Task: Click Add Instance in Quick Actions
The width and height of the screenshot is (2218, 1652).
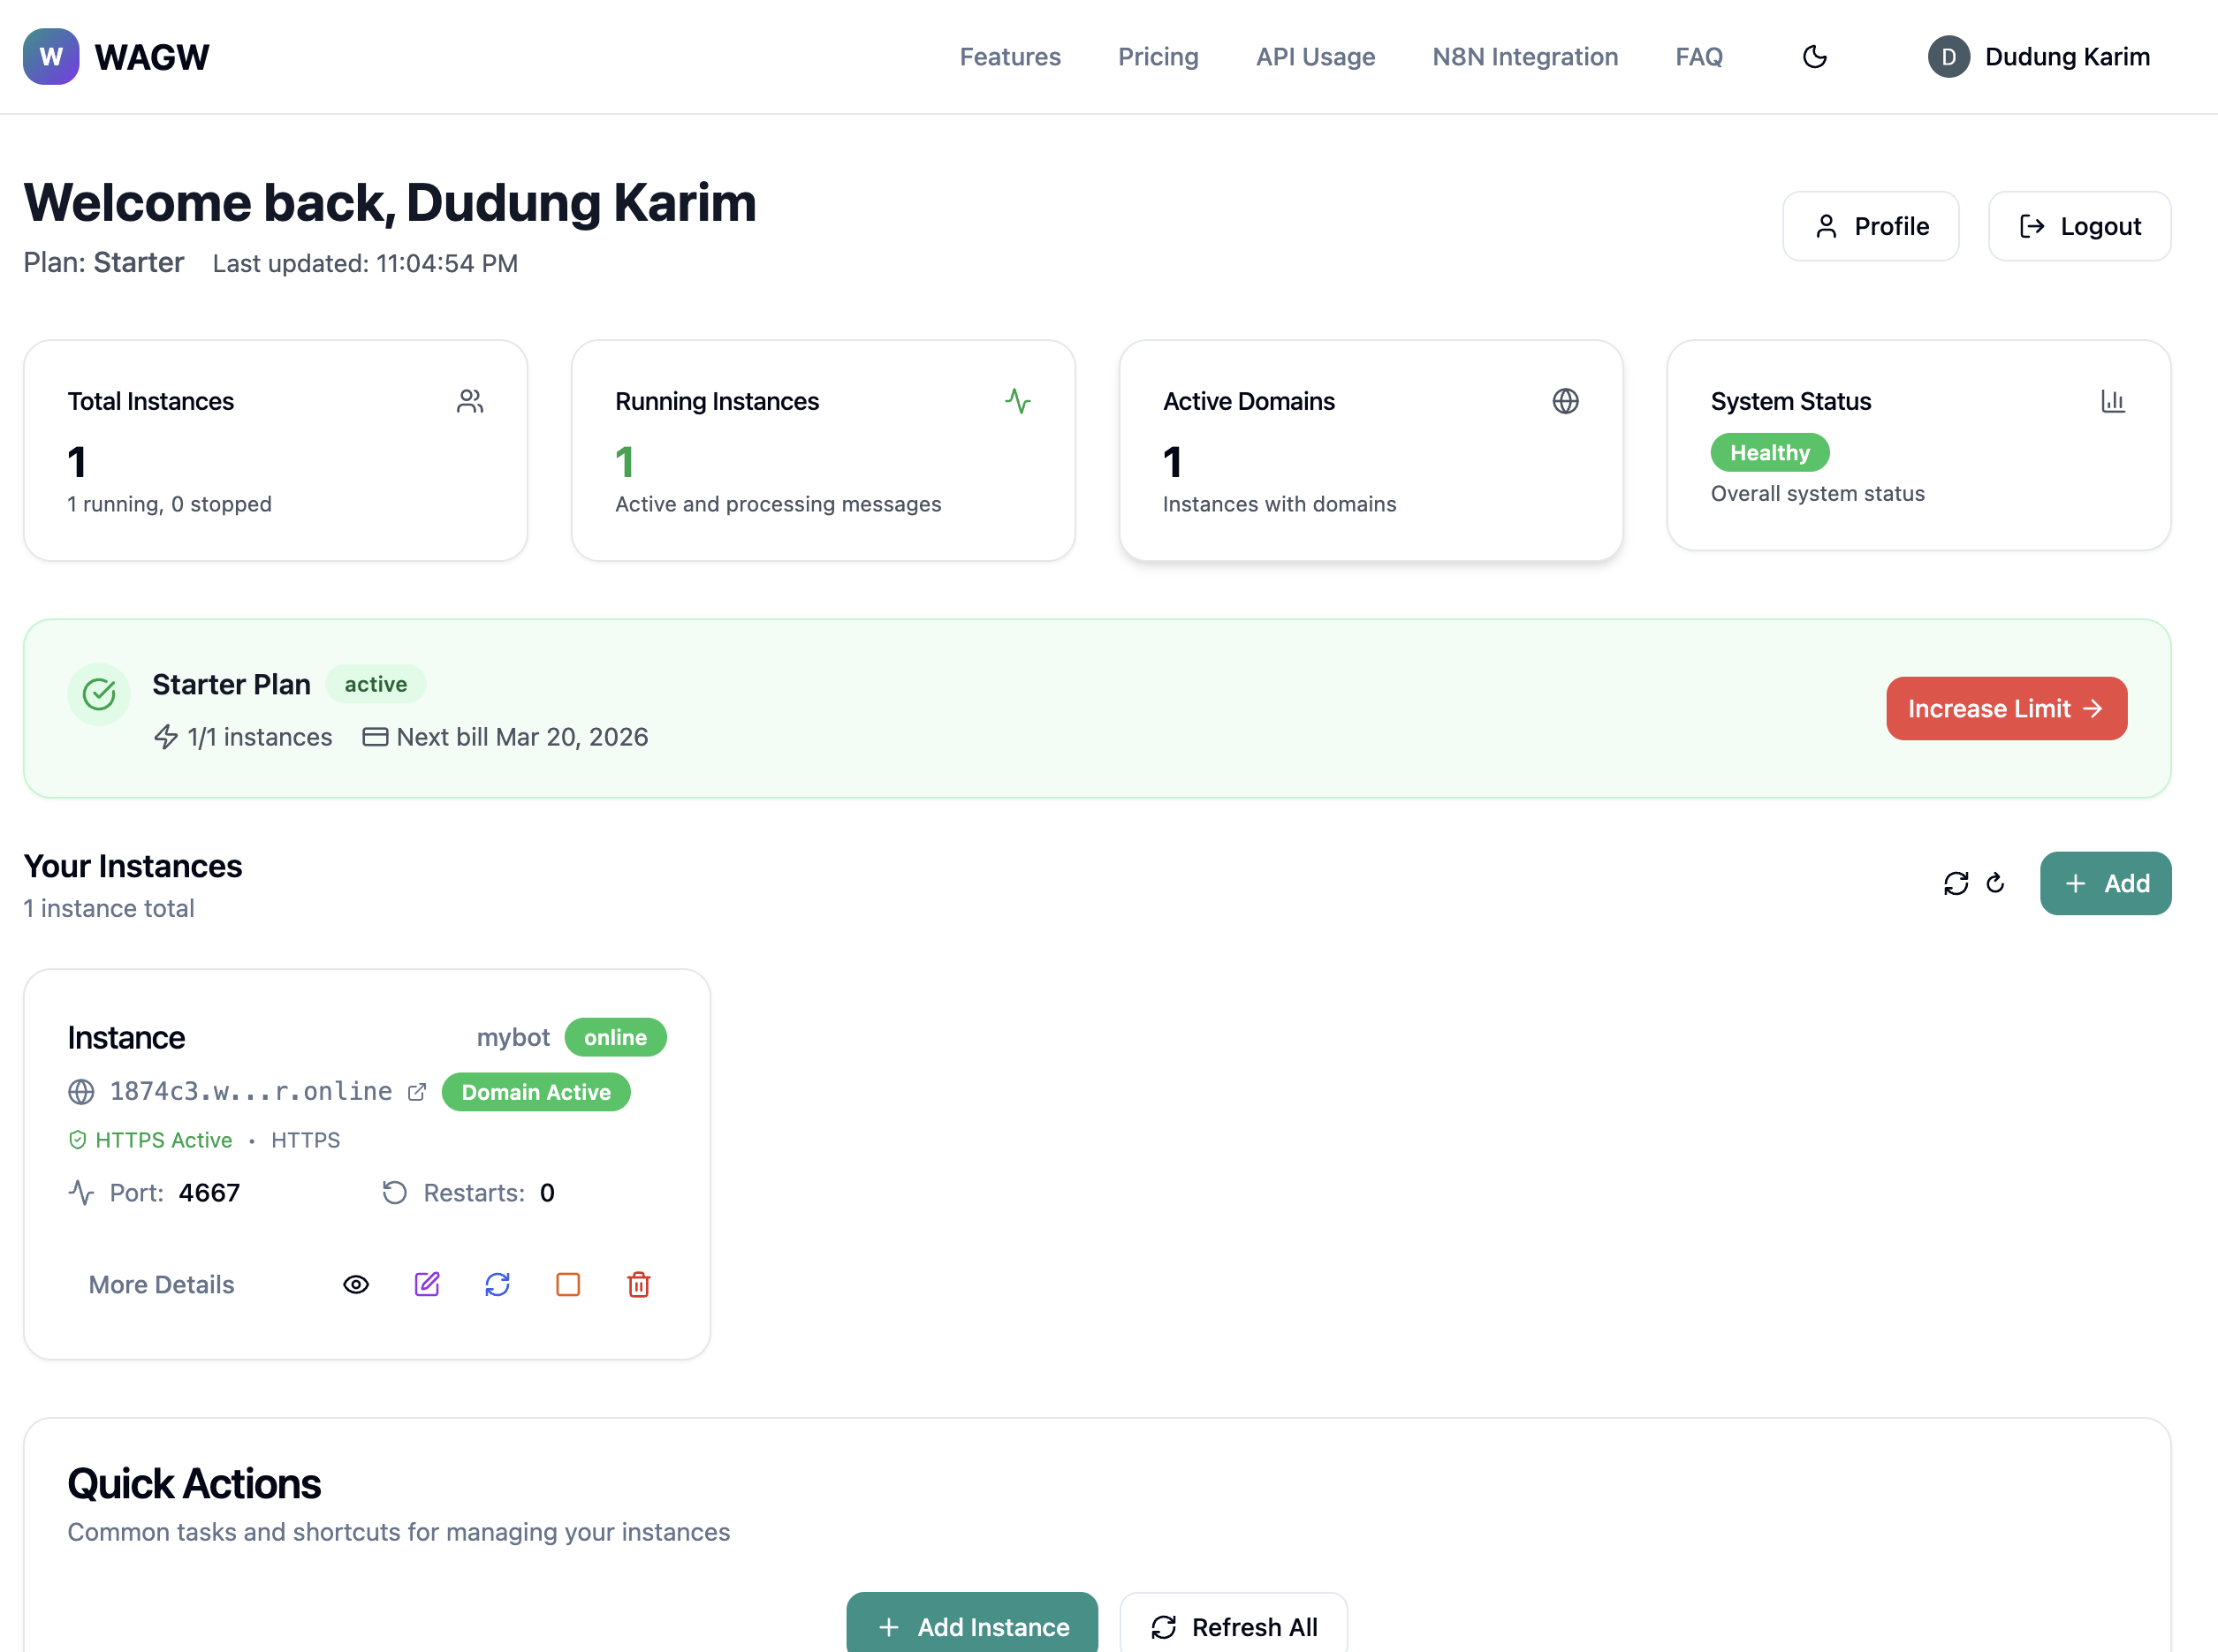Action: (971, 1626)
